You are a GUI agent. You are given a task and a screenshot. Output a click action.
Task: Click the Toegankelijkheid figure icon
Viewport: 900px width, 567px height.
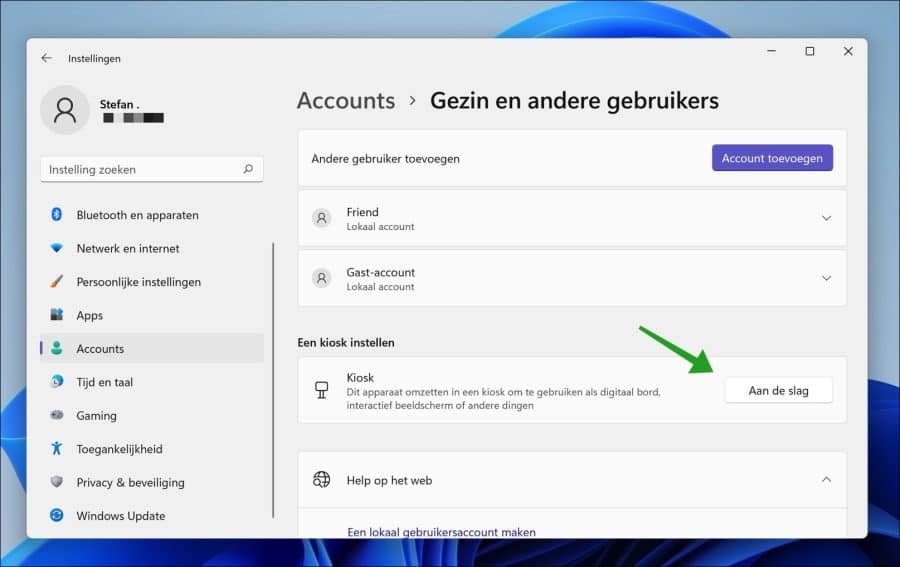pos(56,448)
